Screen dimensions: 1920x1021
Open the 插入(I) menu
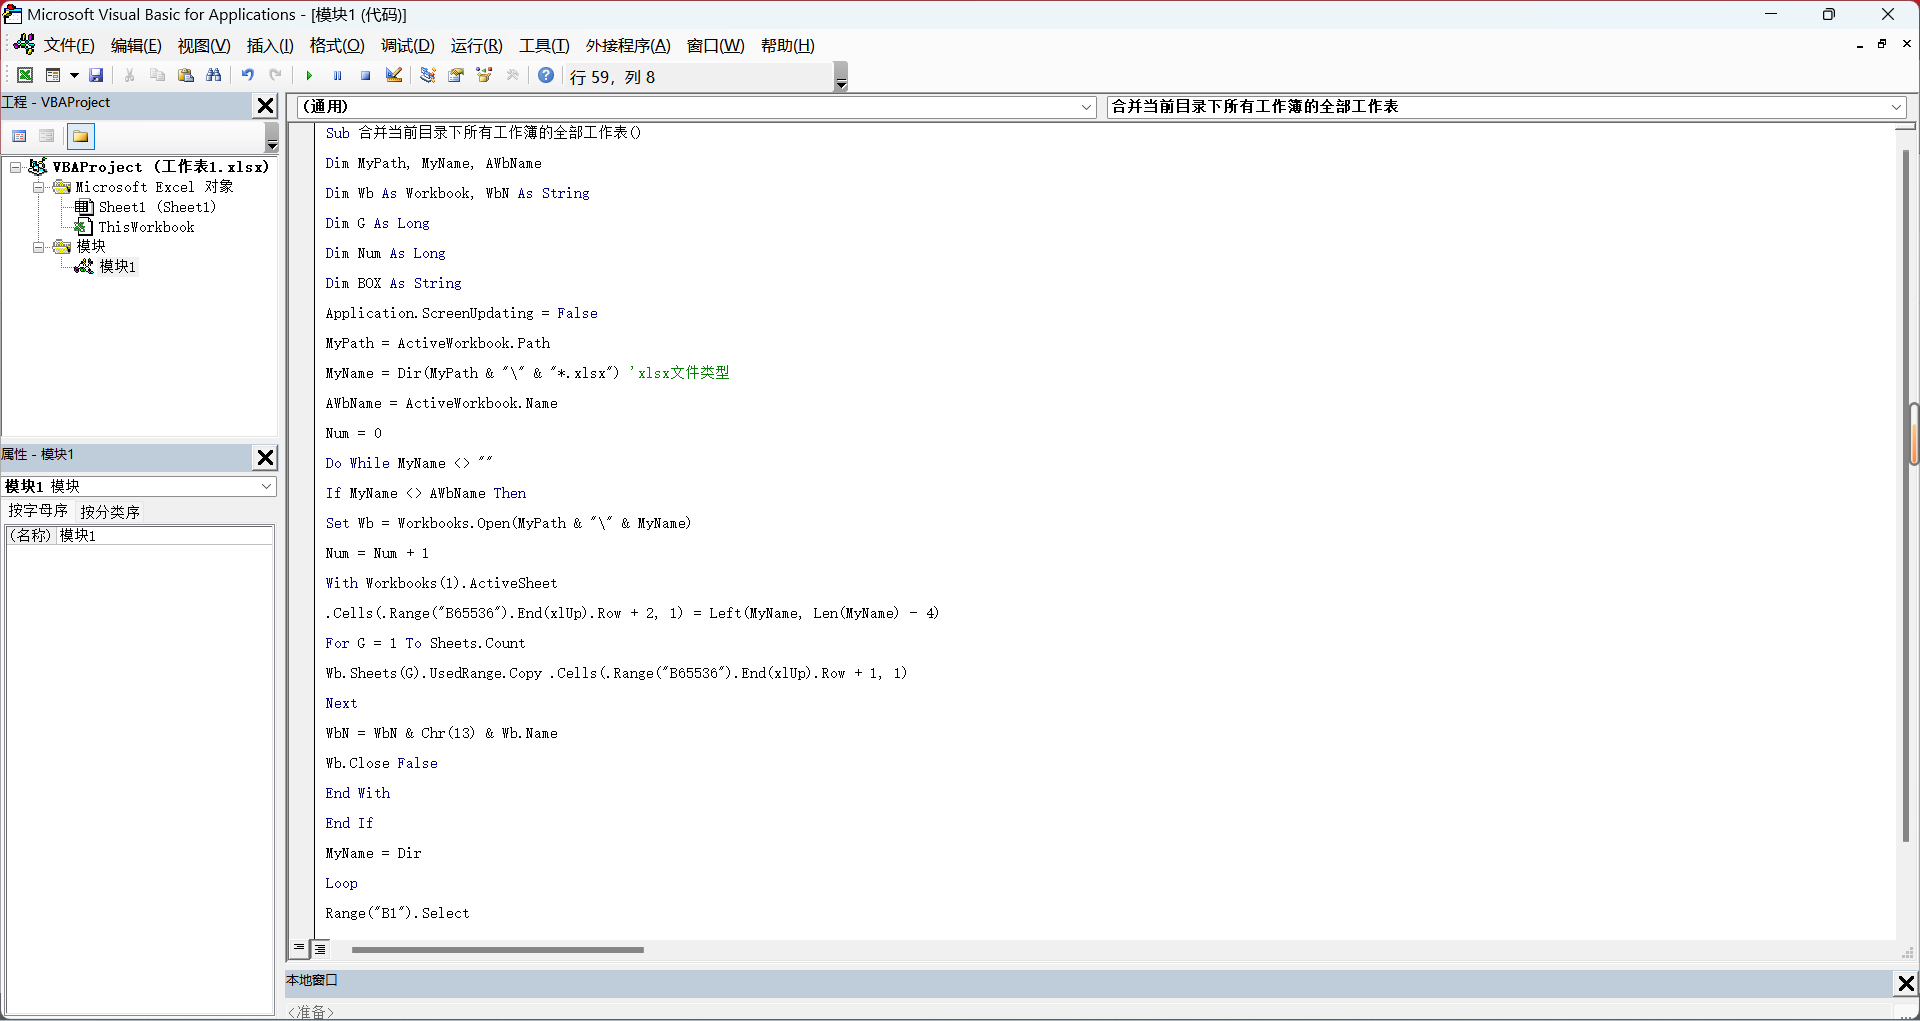point(270,46)
